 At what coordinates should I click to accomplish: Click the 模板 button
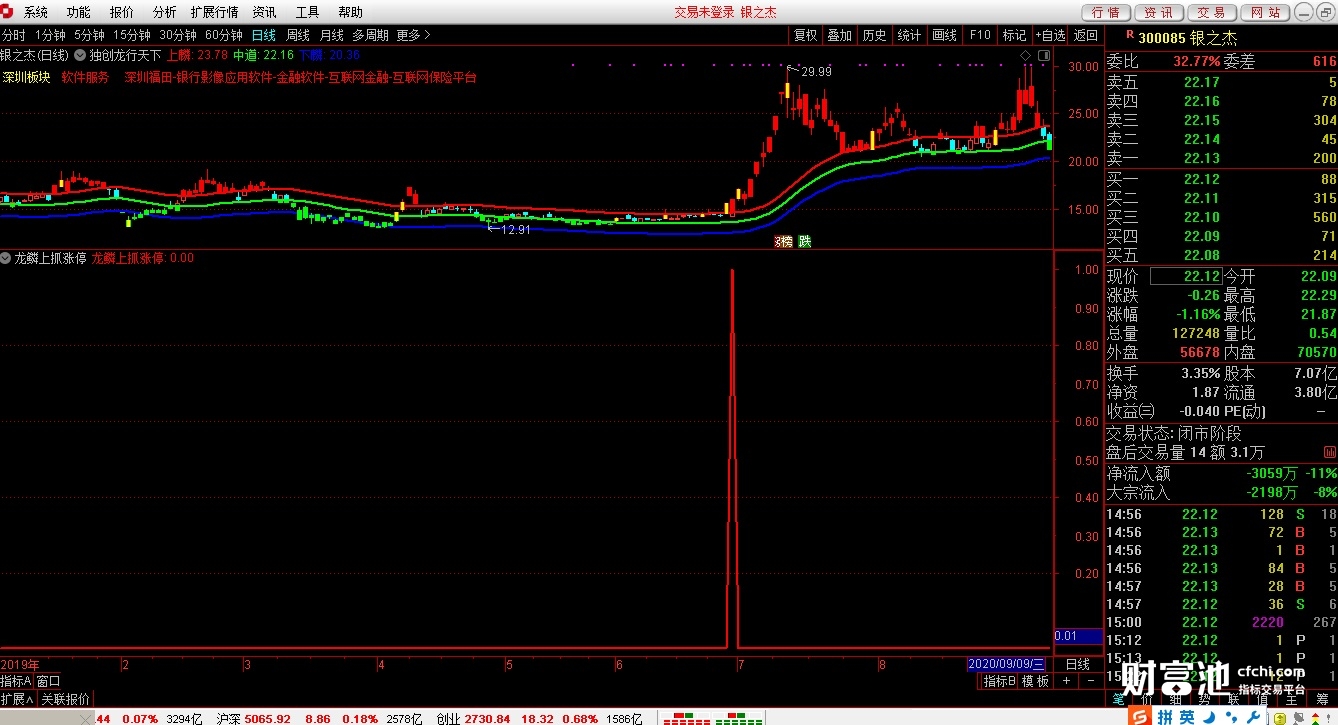click(x=1035, y=681)
